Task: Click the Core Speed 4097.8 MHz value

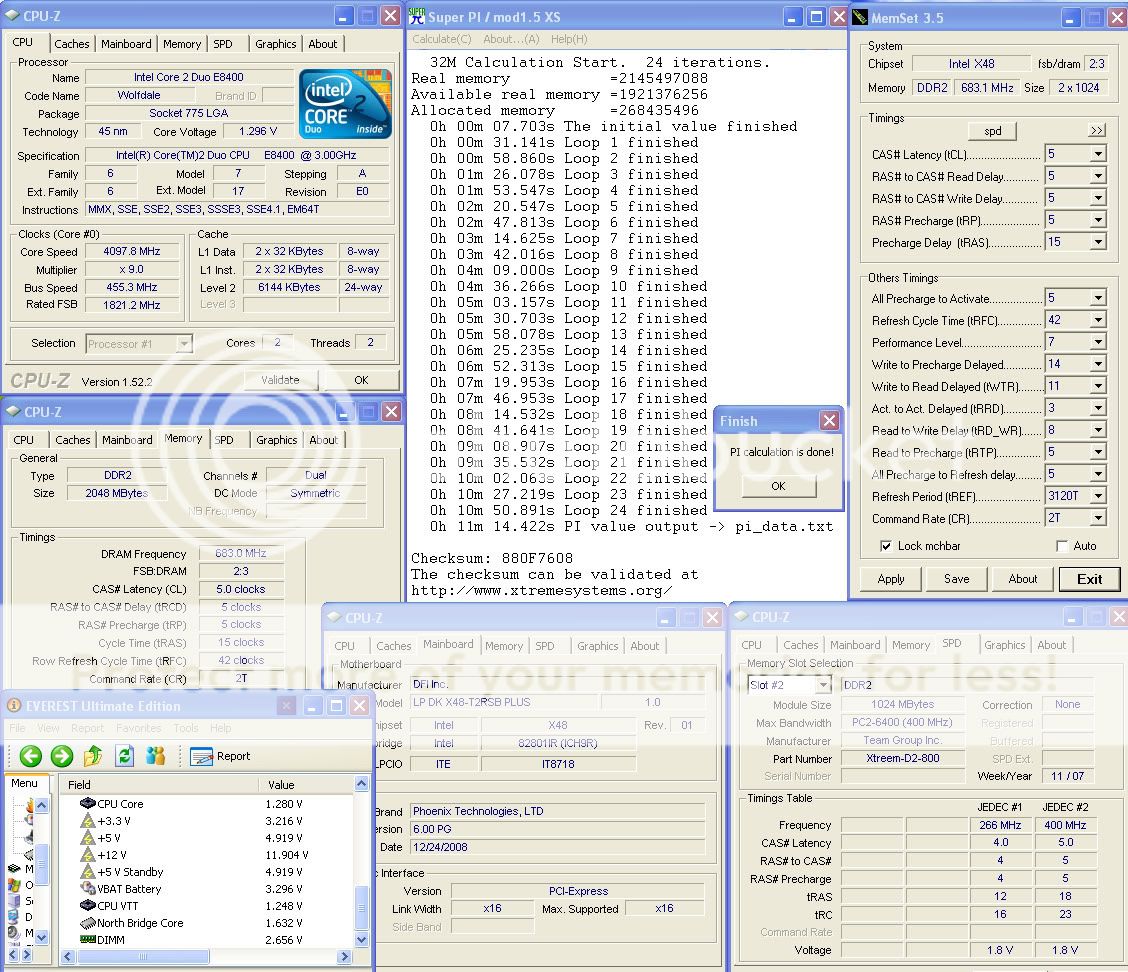Action: pyautogui.click(x=132, y=251)
